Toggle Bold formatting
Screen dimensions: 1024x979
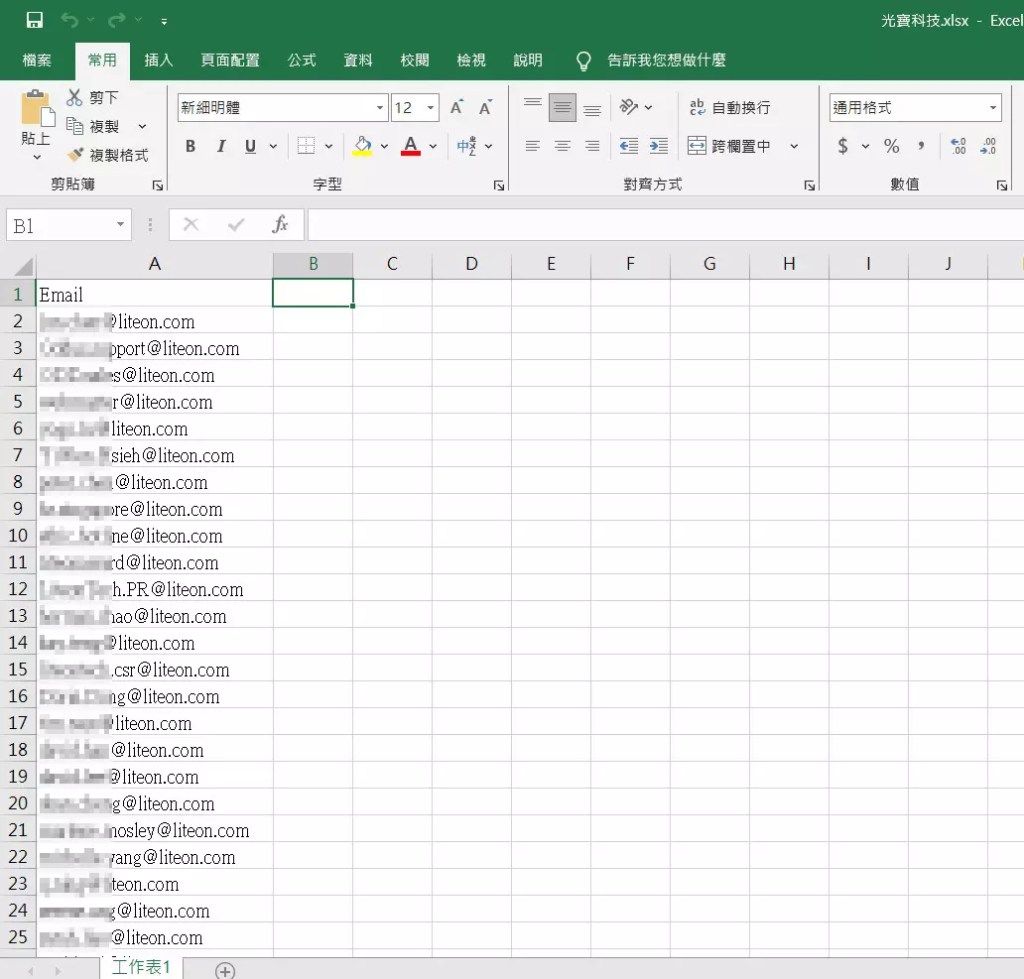[x=190, y=146]
